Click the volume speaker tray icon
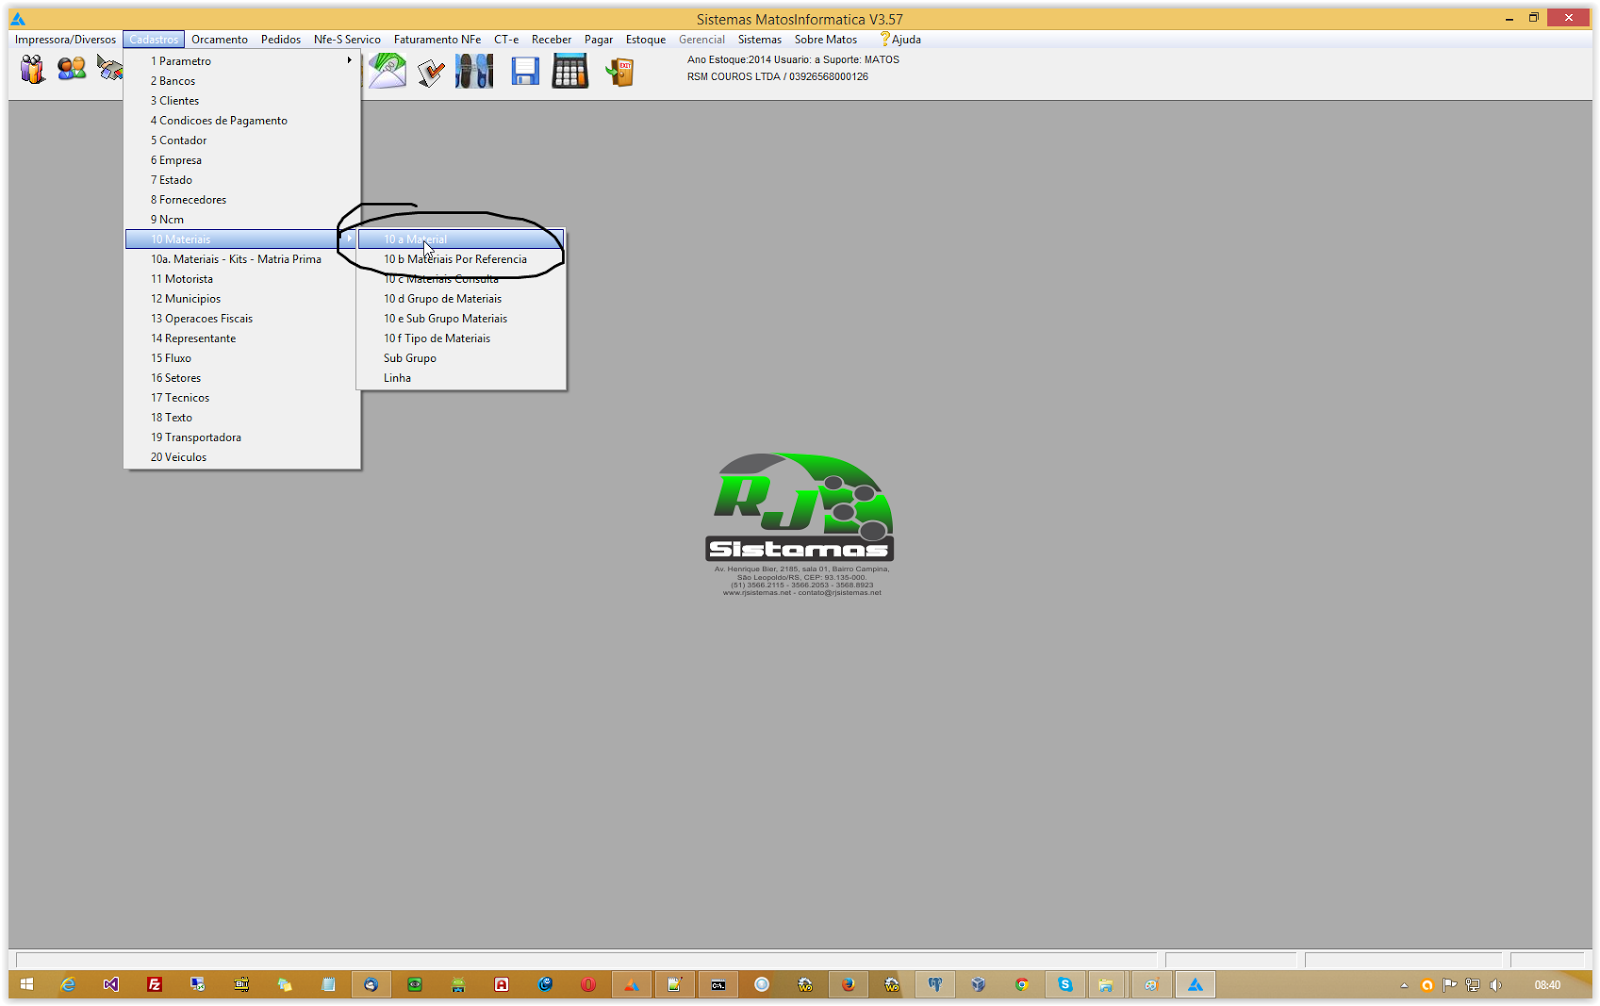1600x1006 pixels. tap(1495, 985)
